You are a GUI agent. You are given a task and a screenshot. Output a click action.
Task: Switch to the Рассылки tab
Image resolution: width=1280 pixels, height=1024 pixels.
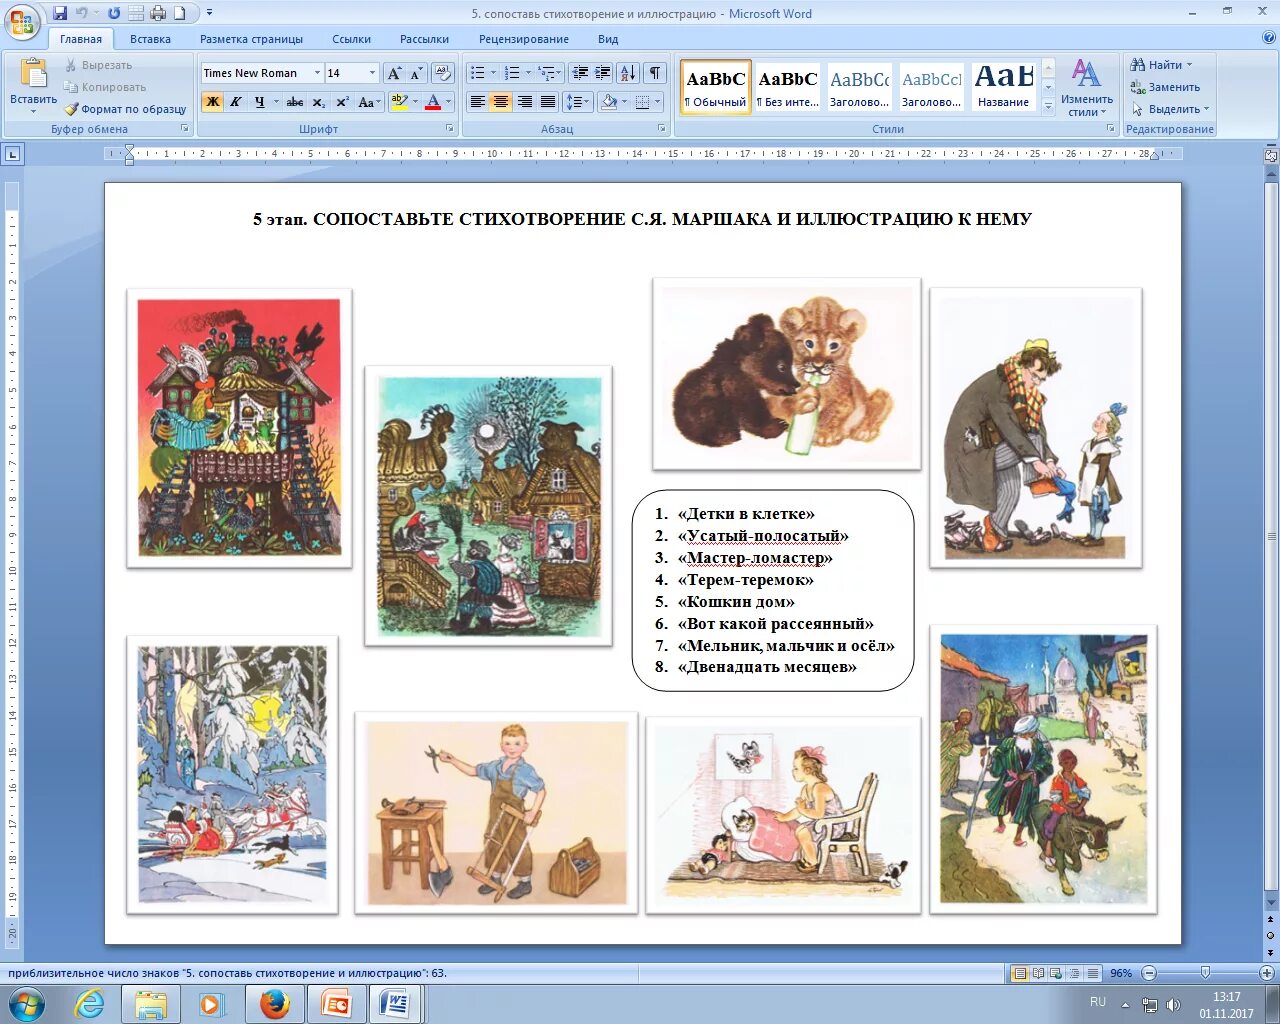click(424, 39)
